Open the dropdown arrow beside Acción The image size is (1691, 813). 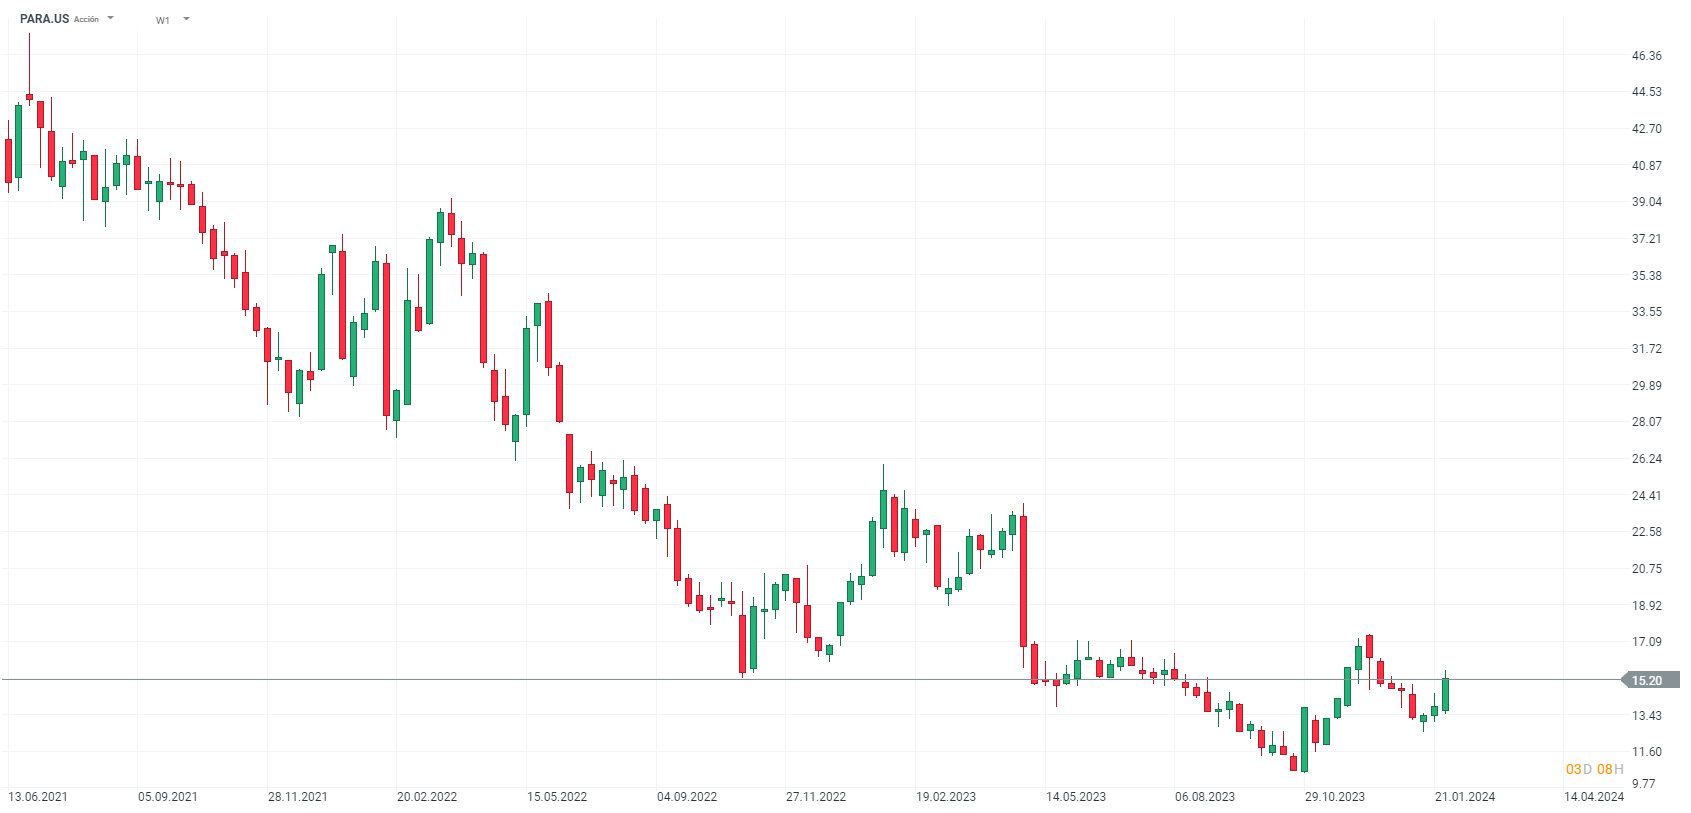click(x=110, y=18)
